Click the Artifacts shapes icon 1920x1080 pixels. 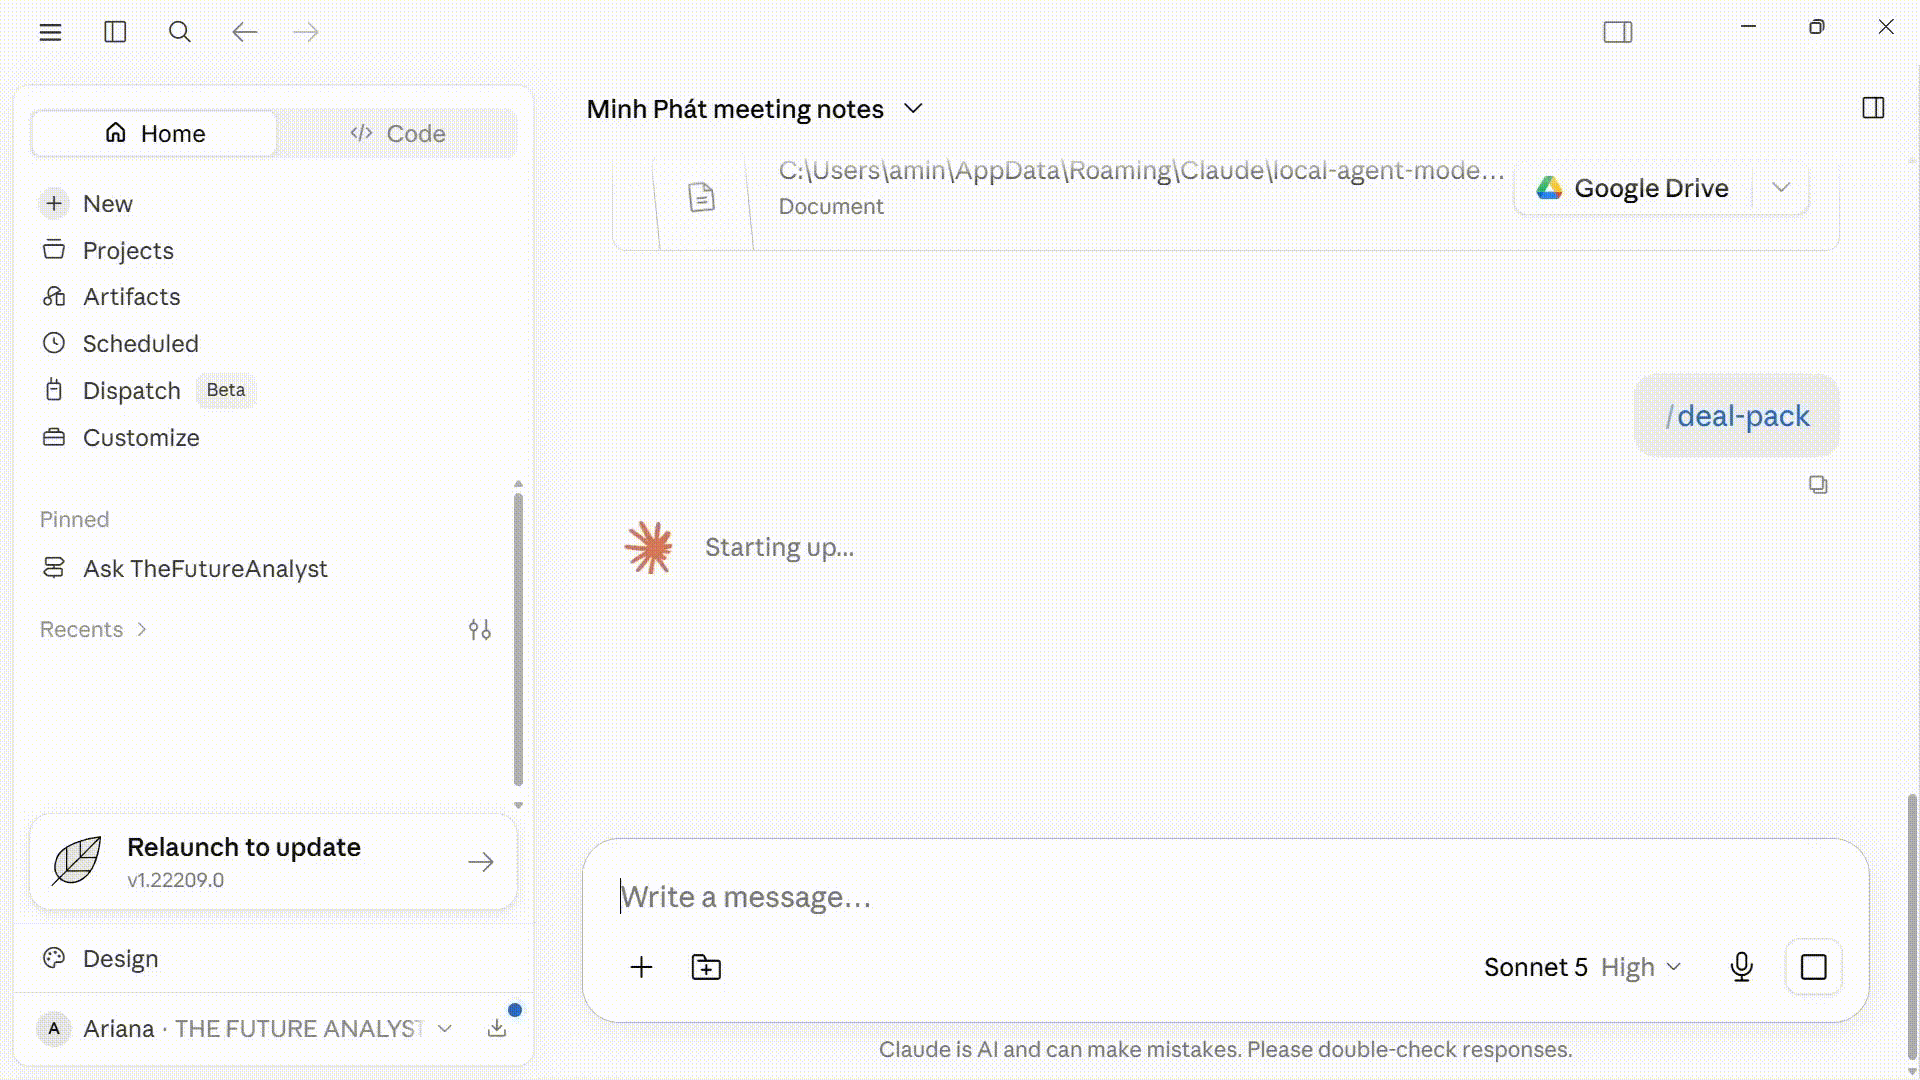[54, 297]
